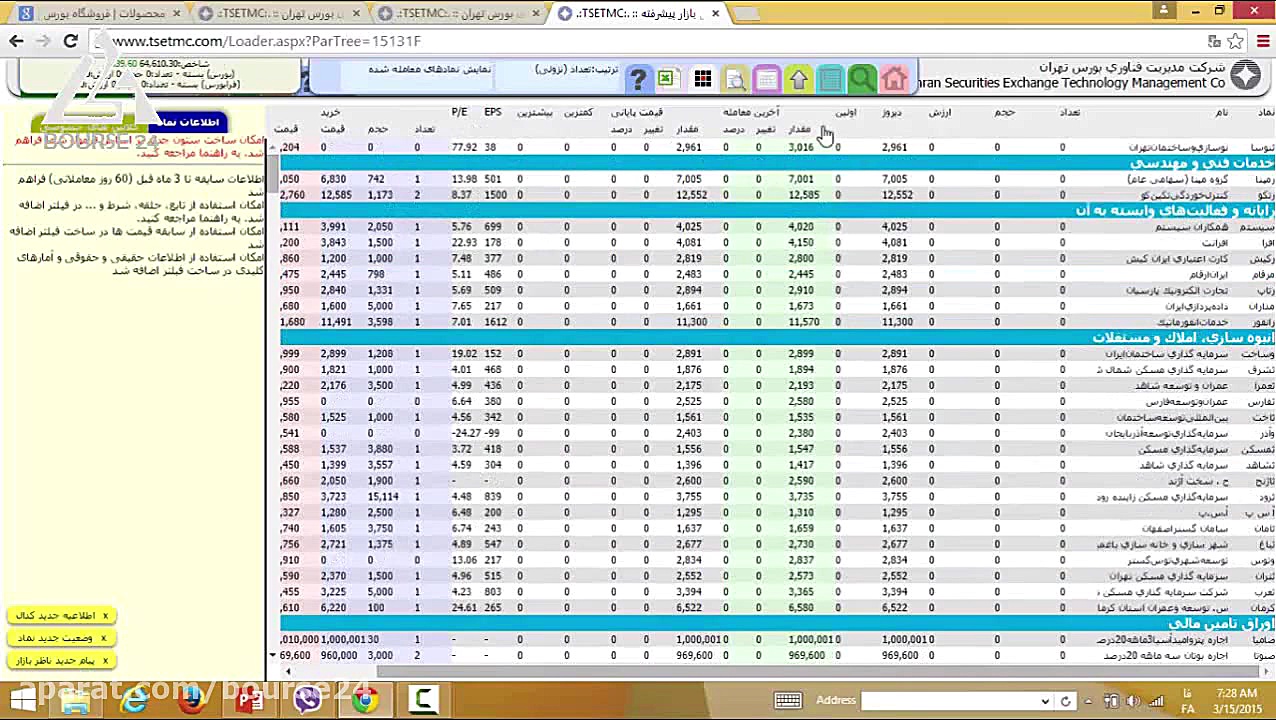This screenshot has width=1276, height=720.
Task: Collapse the 'انبوه سازی، املاک و مستغلات' sector header
Action: pos(777,338)
